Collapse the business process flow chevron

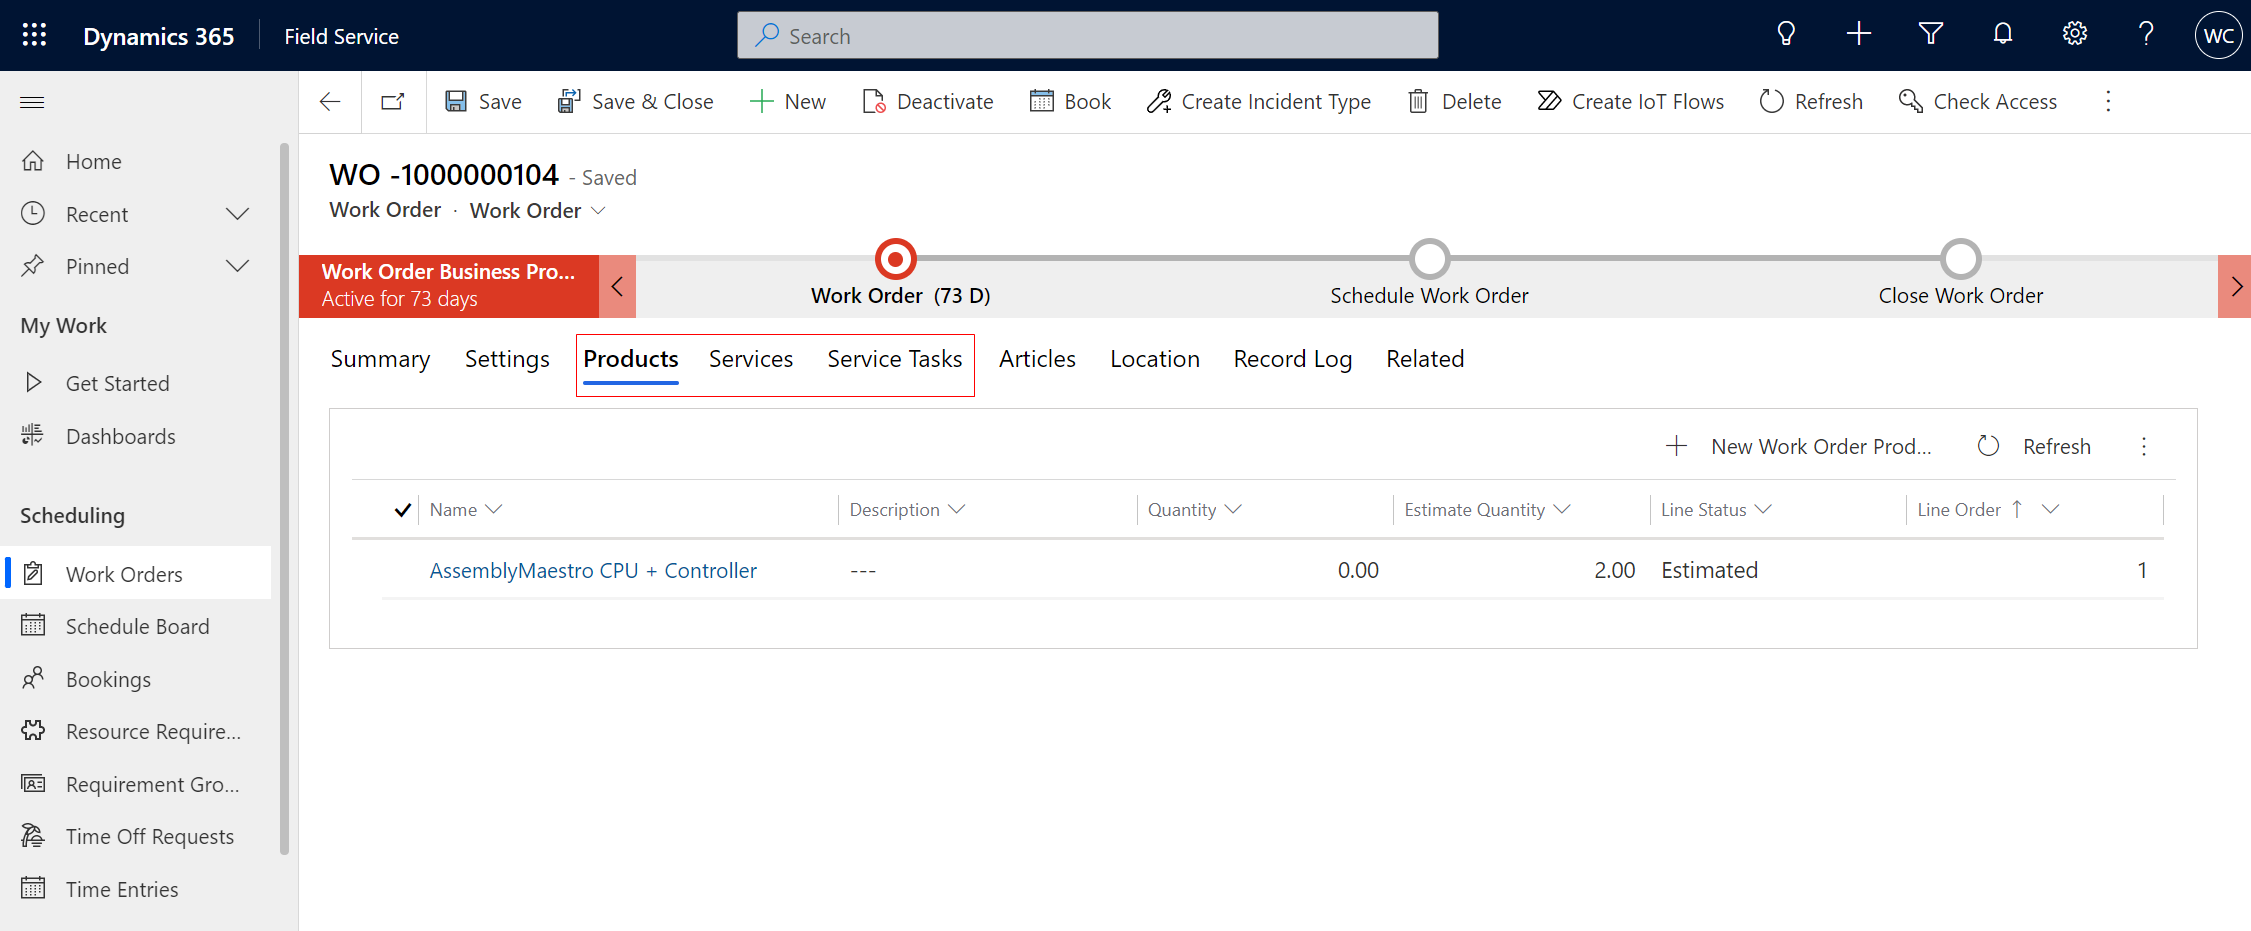[x=617, y=287]
